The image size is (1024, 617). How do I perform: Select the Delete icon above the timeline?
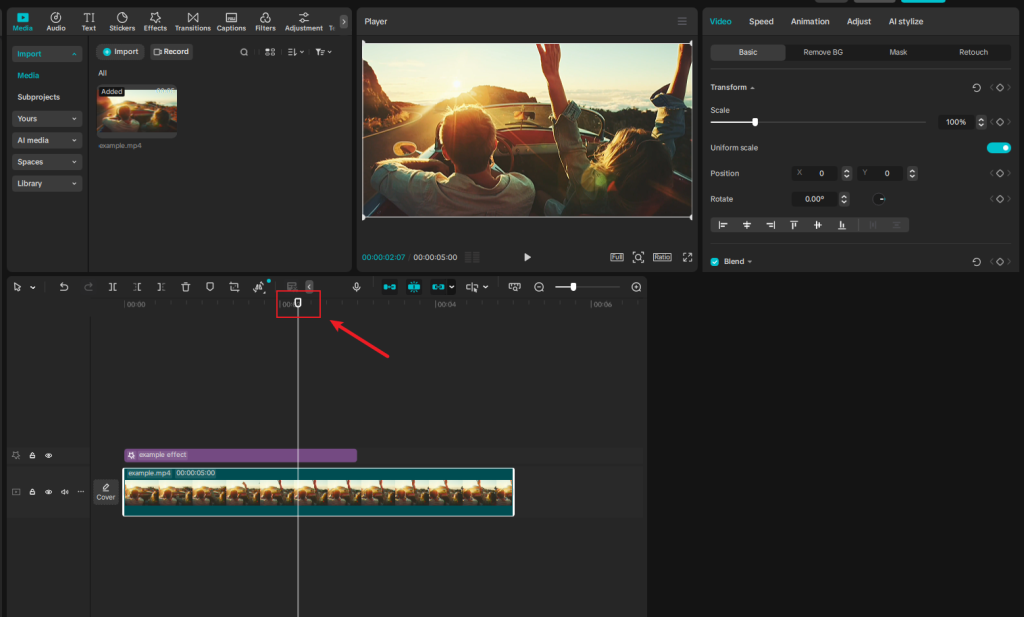(x=185, y=287)
